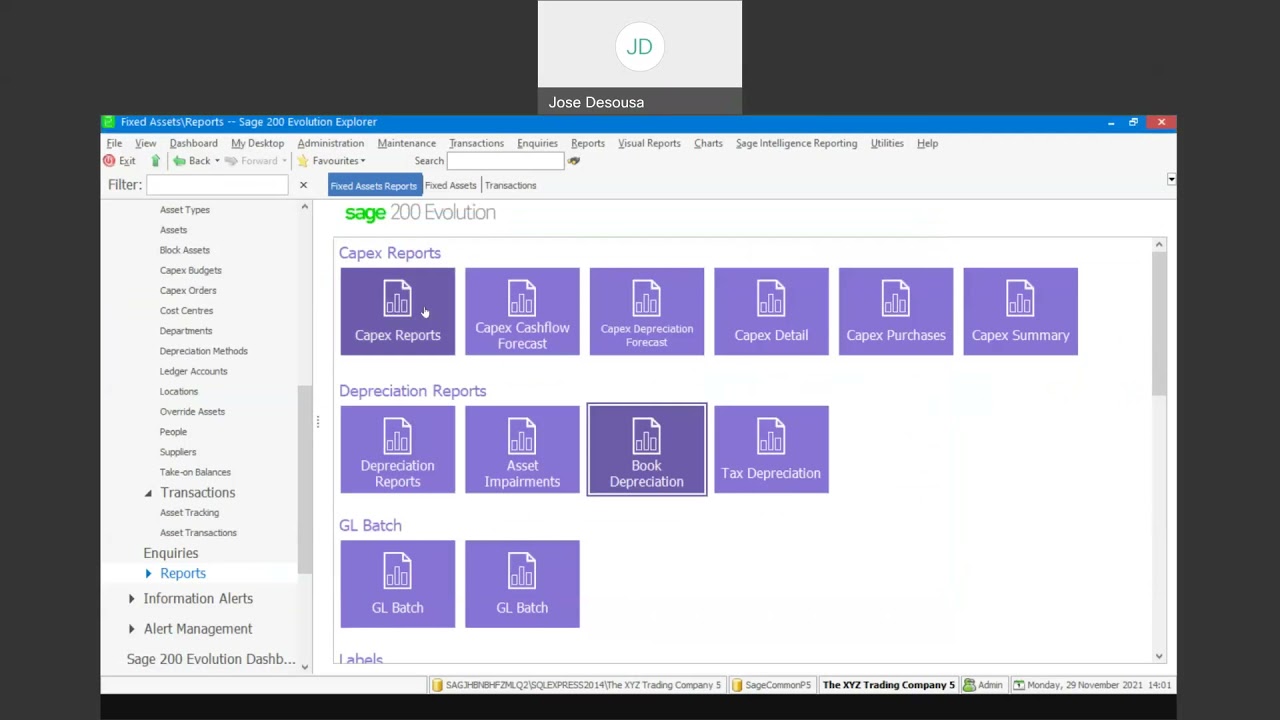Viewport: 1280px width, 720px height.
Task: Open the Sage Intelligence Reporting menu
Action: click(x=796, y=143)
